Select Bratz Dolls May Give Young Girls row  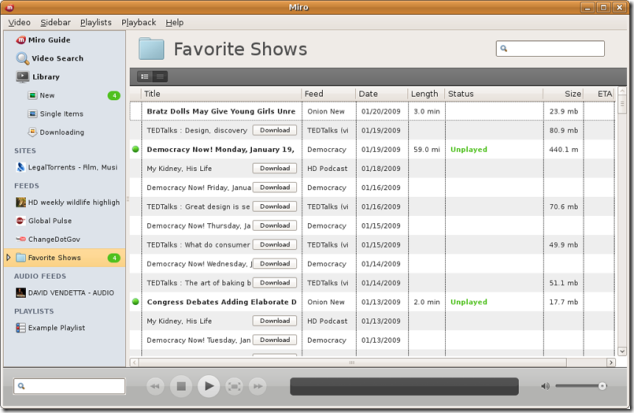click(x=372, y=111)
